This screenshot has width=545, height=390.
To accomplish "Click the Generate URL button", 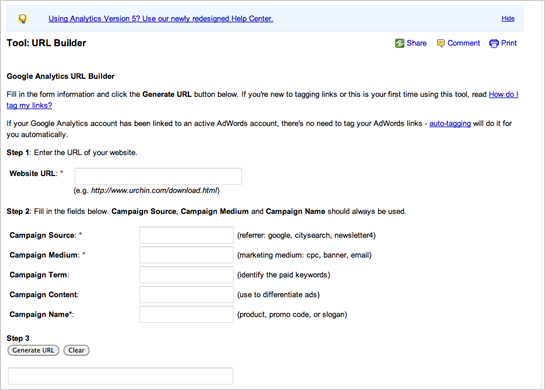I will point(33,350).
